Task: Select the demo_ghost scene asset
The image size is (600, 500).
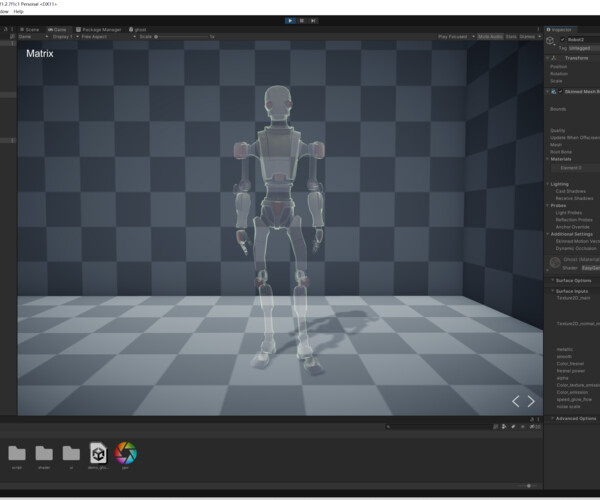Action: click(98, 456)
